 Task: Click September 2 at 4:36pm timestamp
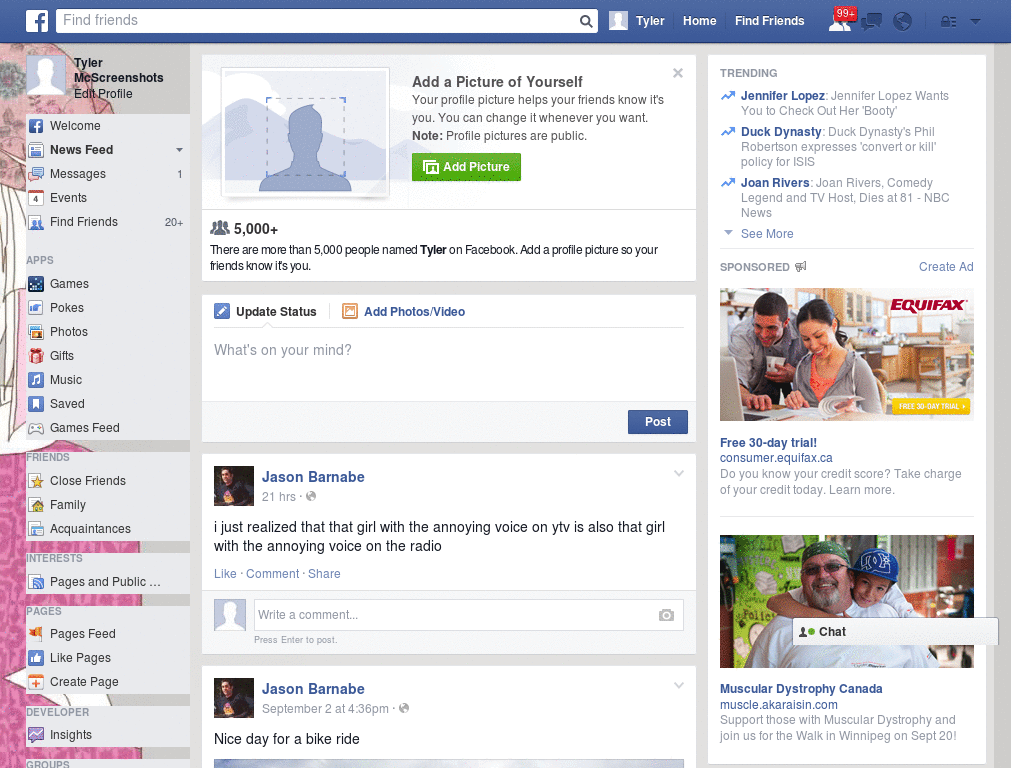pos(325,709)
